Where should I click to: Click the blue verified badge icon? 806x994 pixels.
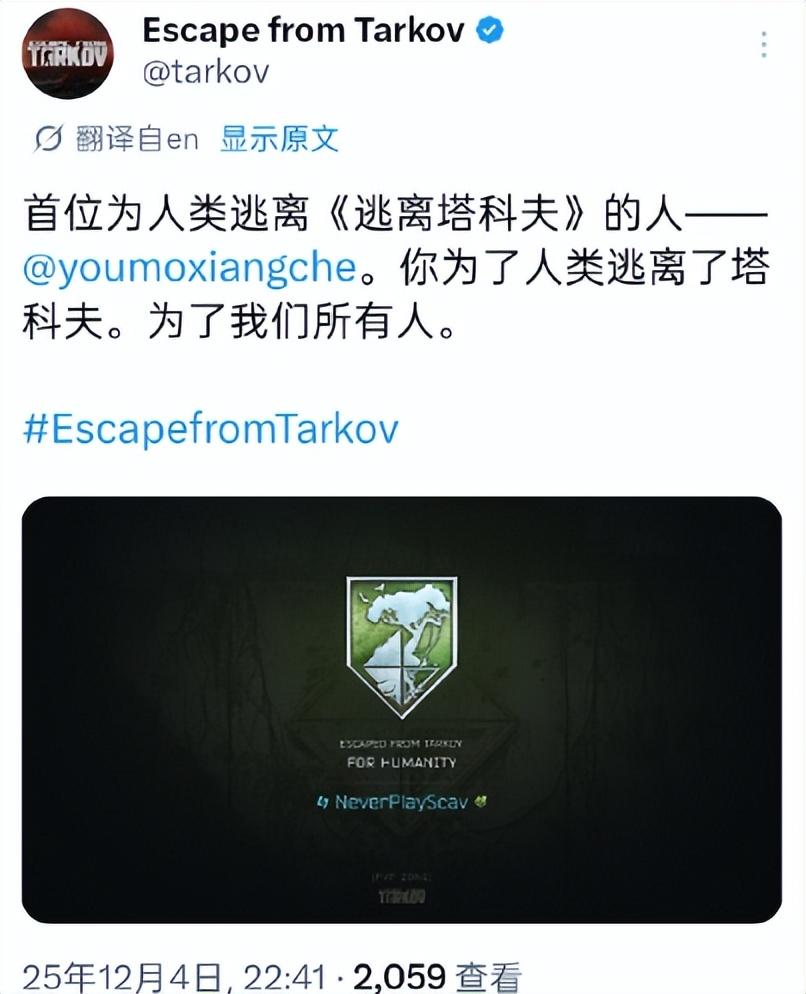point(490,30)
